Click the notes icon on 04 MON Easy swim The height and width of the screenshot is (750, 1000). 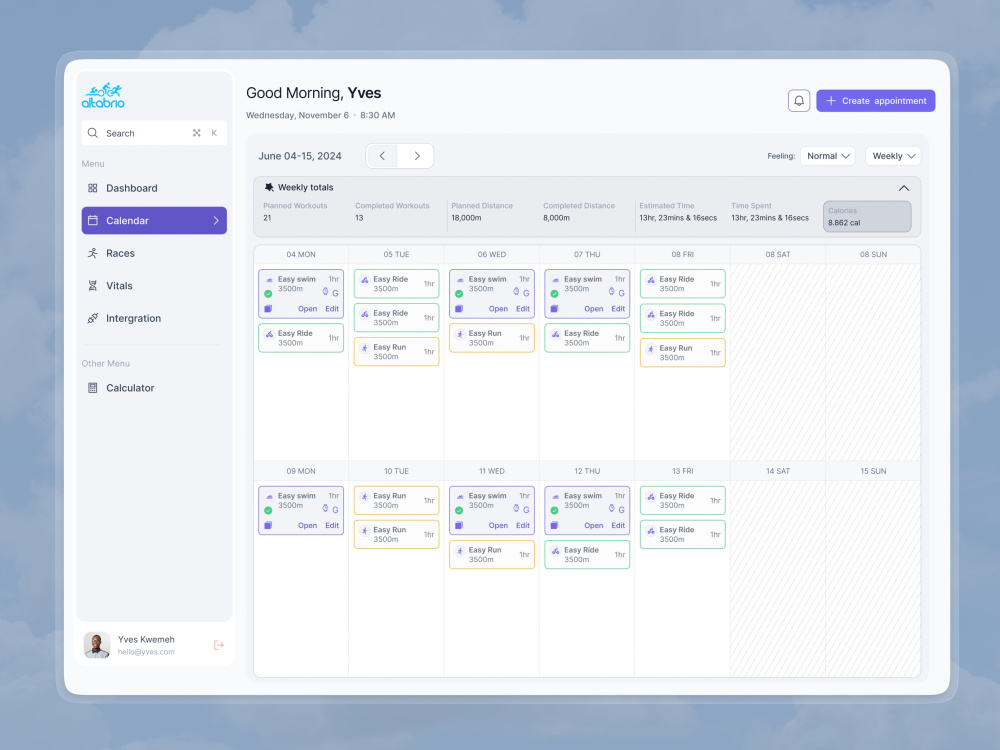(268, 309)
